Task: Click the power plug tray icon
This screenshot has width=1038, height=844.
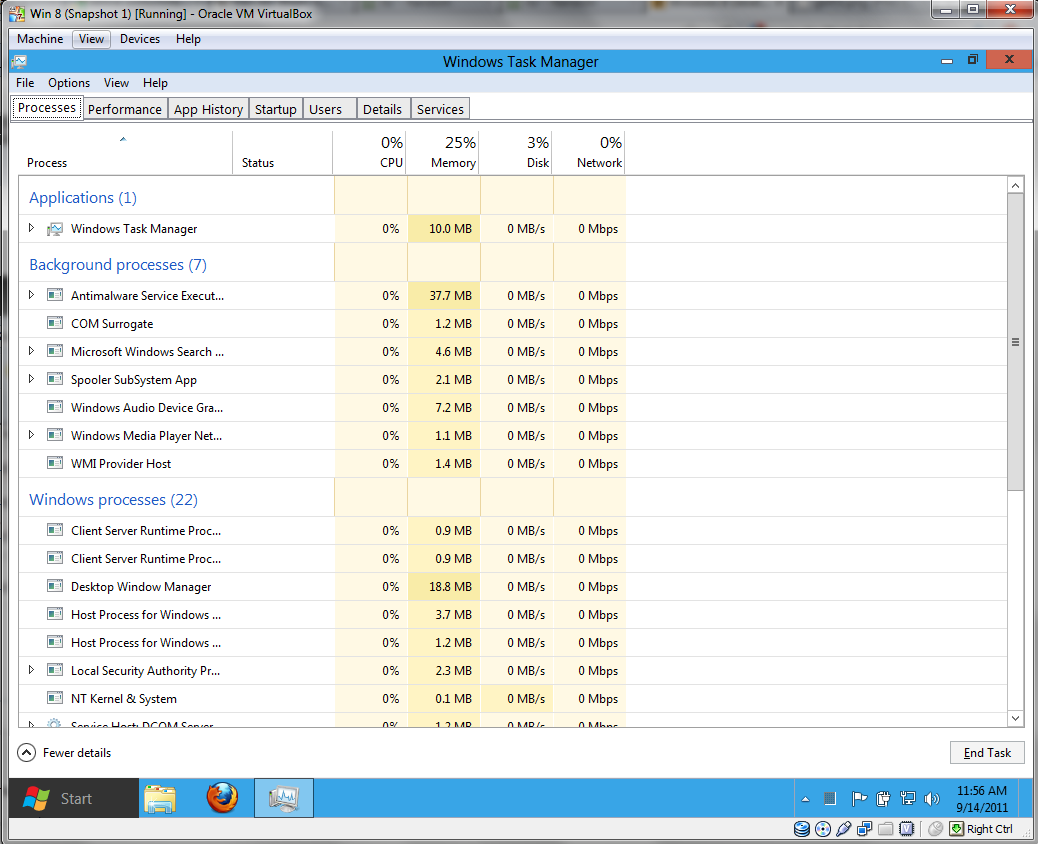Action: [x=883, y=799]
